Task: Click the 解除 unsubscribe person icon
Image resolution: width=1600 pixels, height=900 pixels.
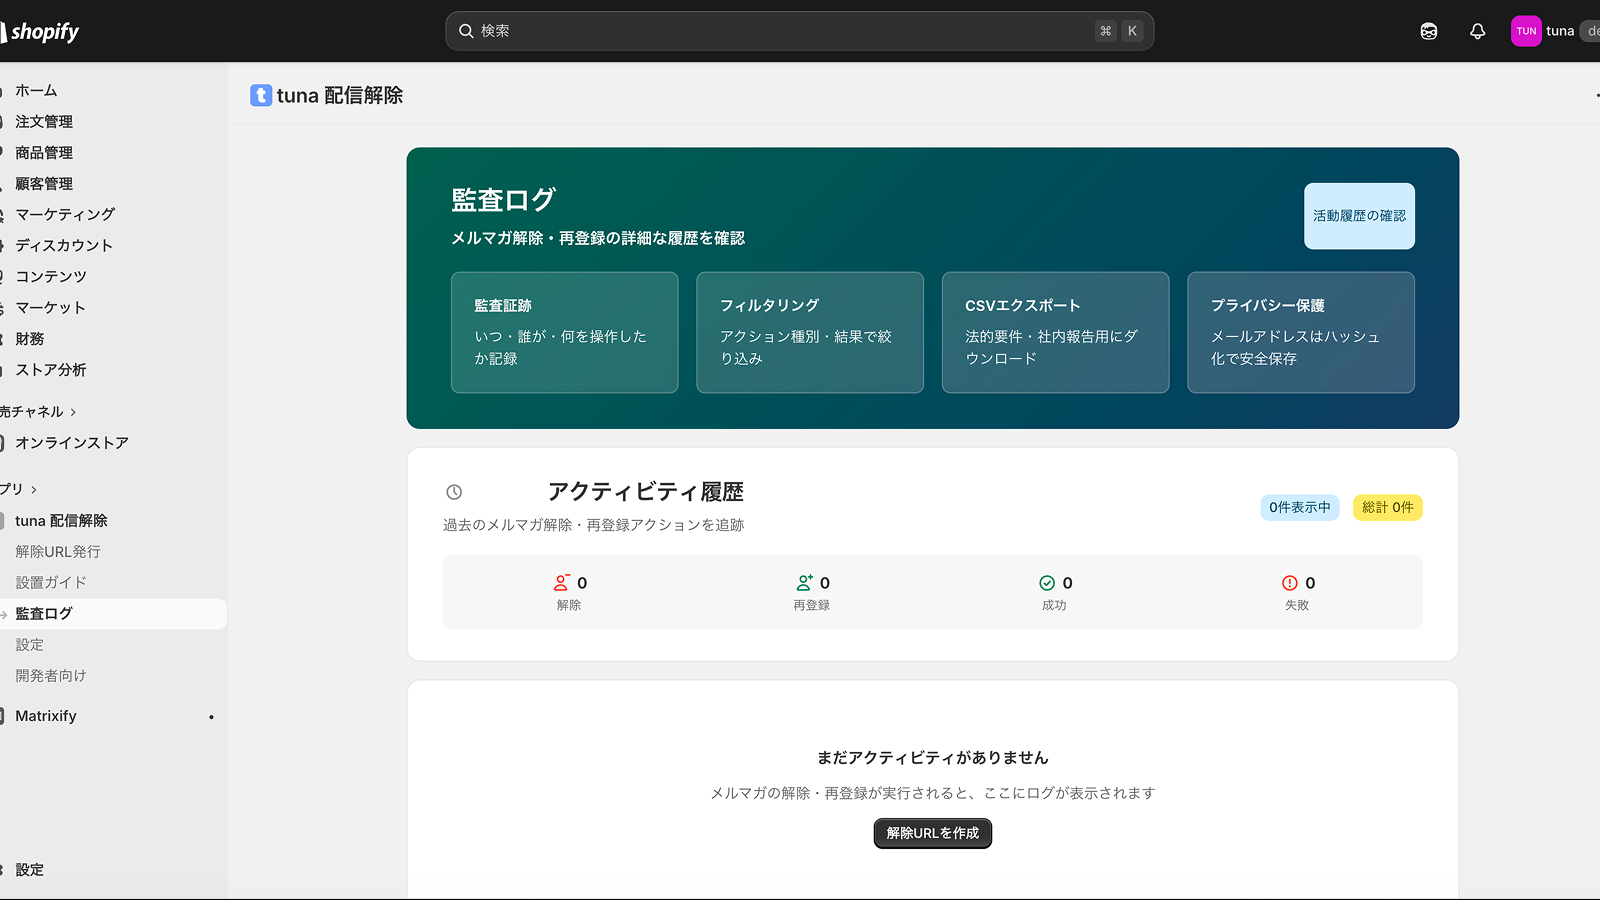Action: [x=561, y=583]
